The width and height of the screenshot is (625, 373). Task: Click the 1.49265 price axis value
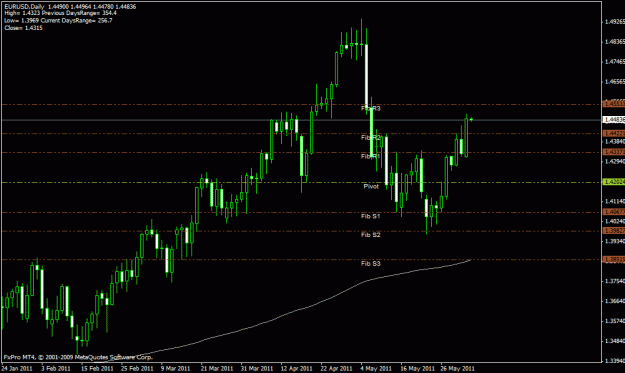click(615, 22)
